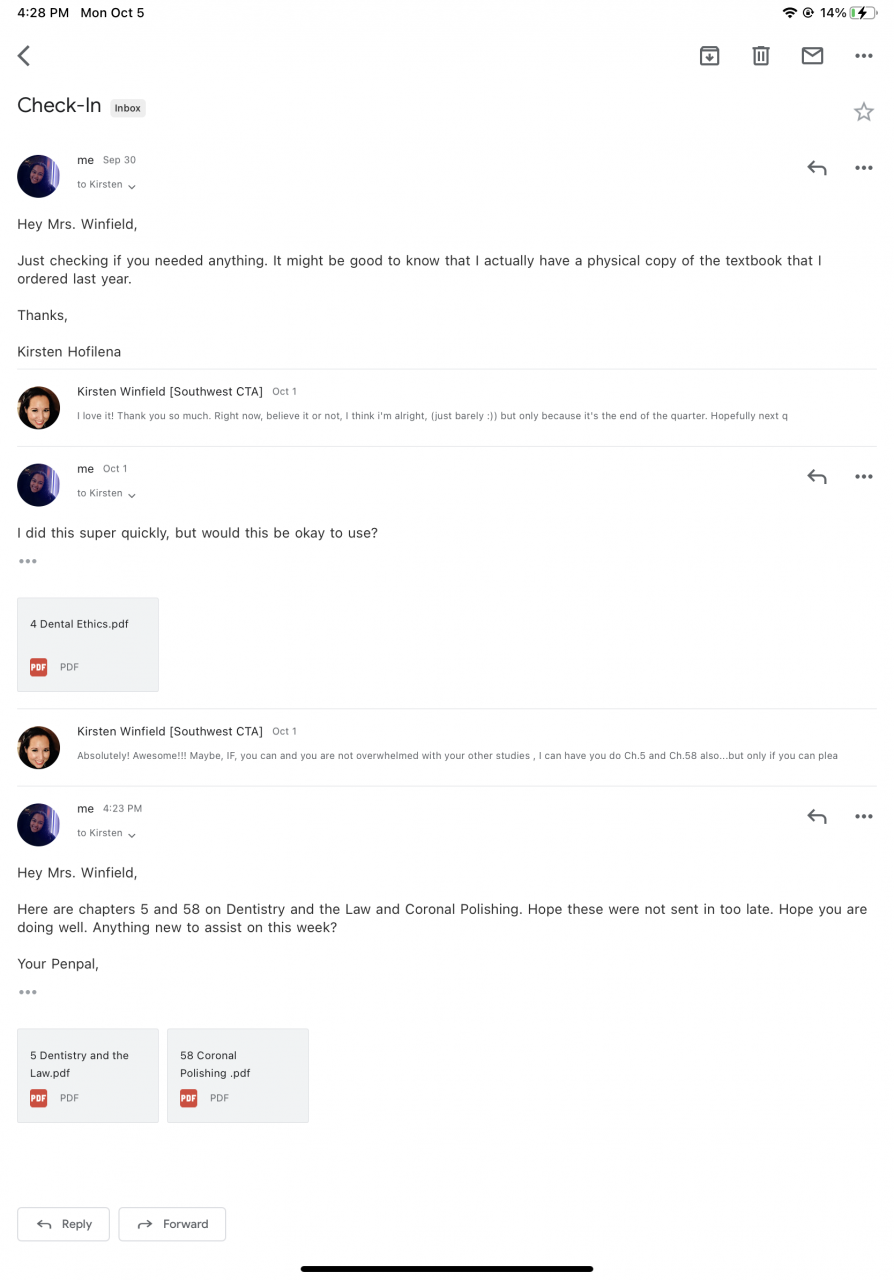Open more options for the 4:23 PM message
The image size is (894, 1280).
pos(864,816)
